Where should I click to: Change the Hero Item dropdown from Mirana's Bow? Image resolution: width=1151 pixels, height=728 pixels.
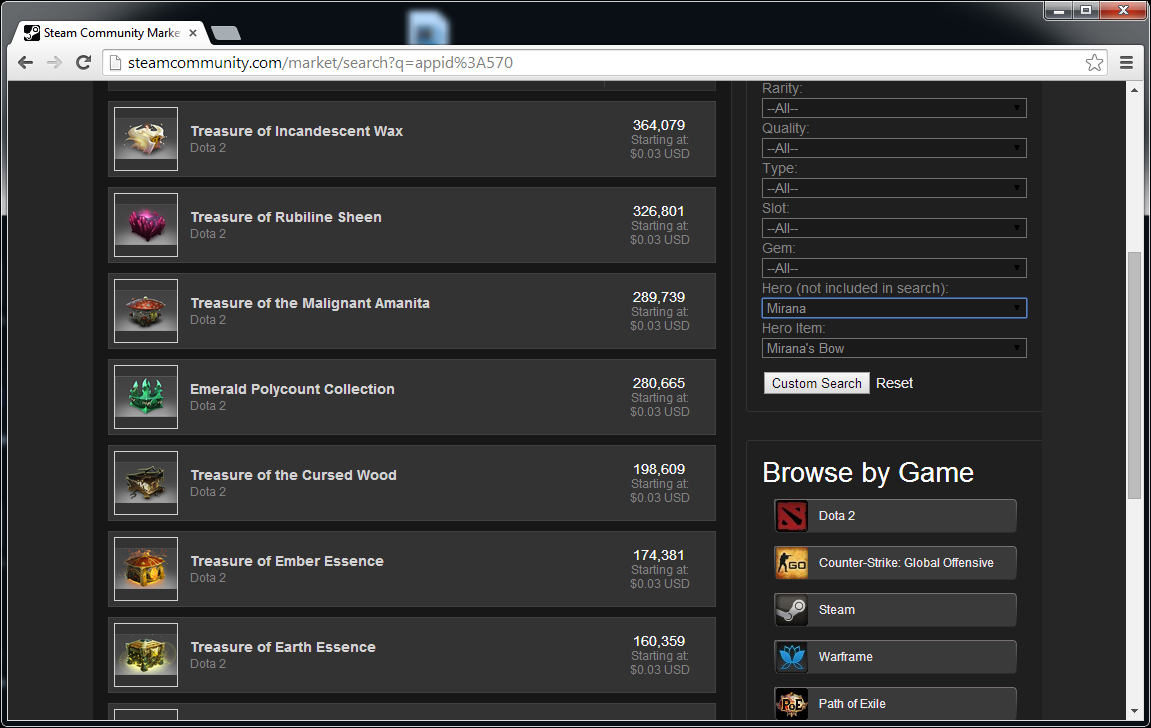894,348
